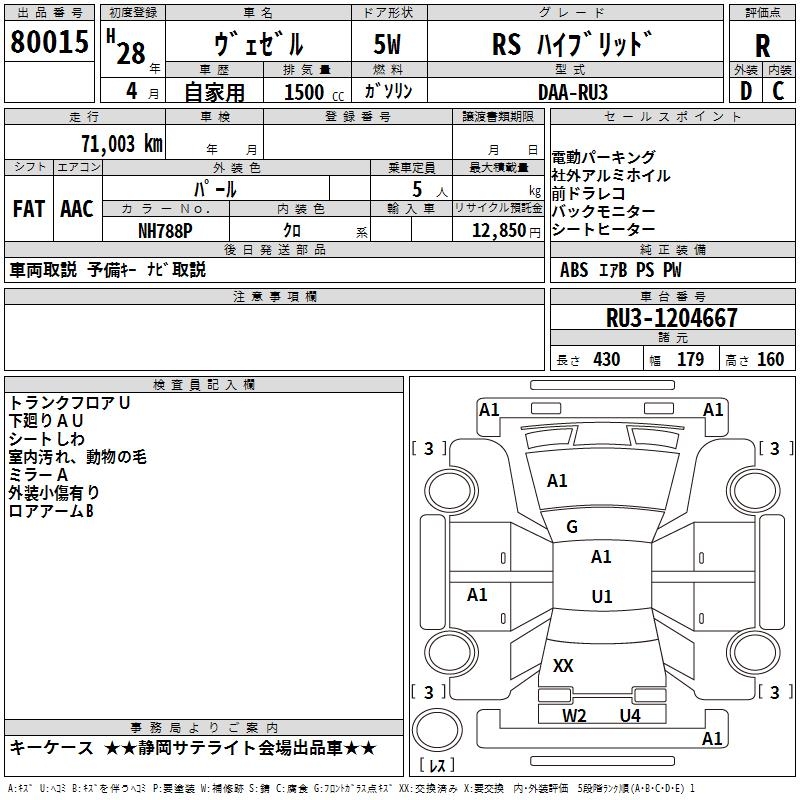Select the ABS エアB PS PW equipment line

point(620,270)
